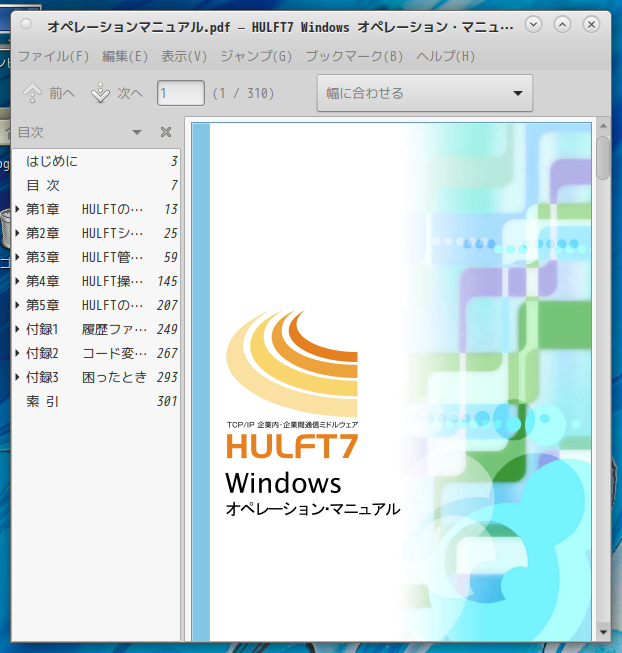Click the document vertical scrollbar thumb
The width and height of the screenshot is (622, 653).
coord(603,158)
